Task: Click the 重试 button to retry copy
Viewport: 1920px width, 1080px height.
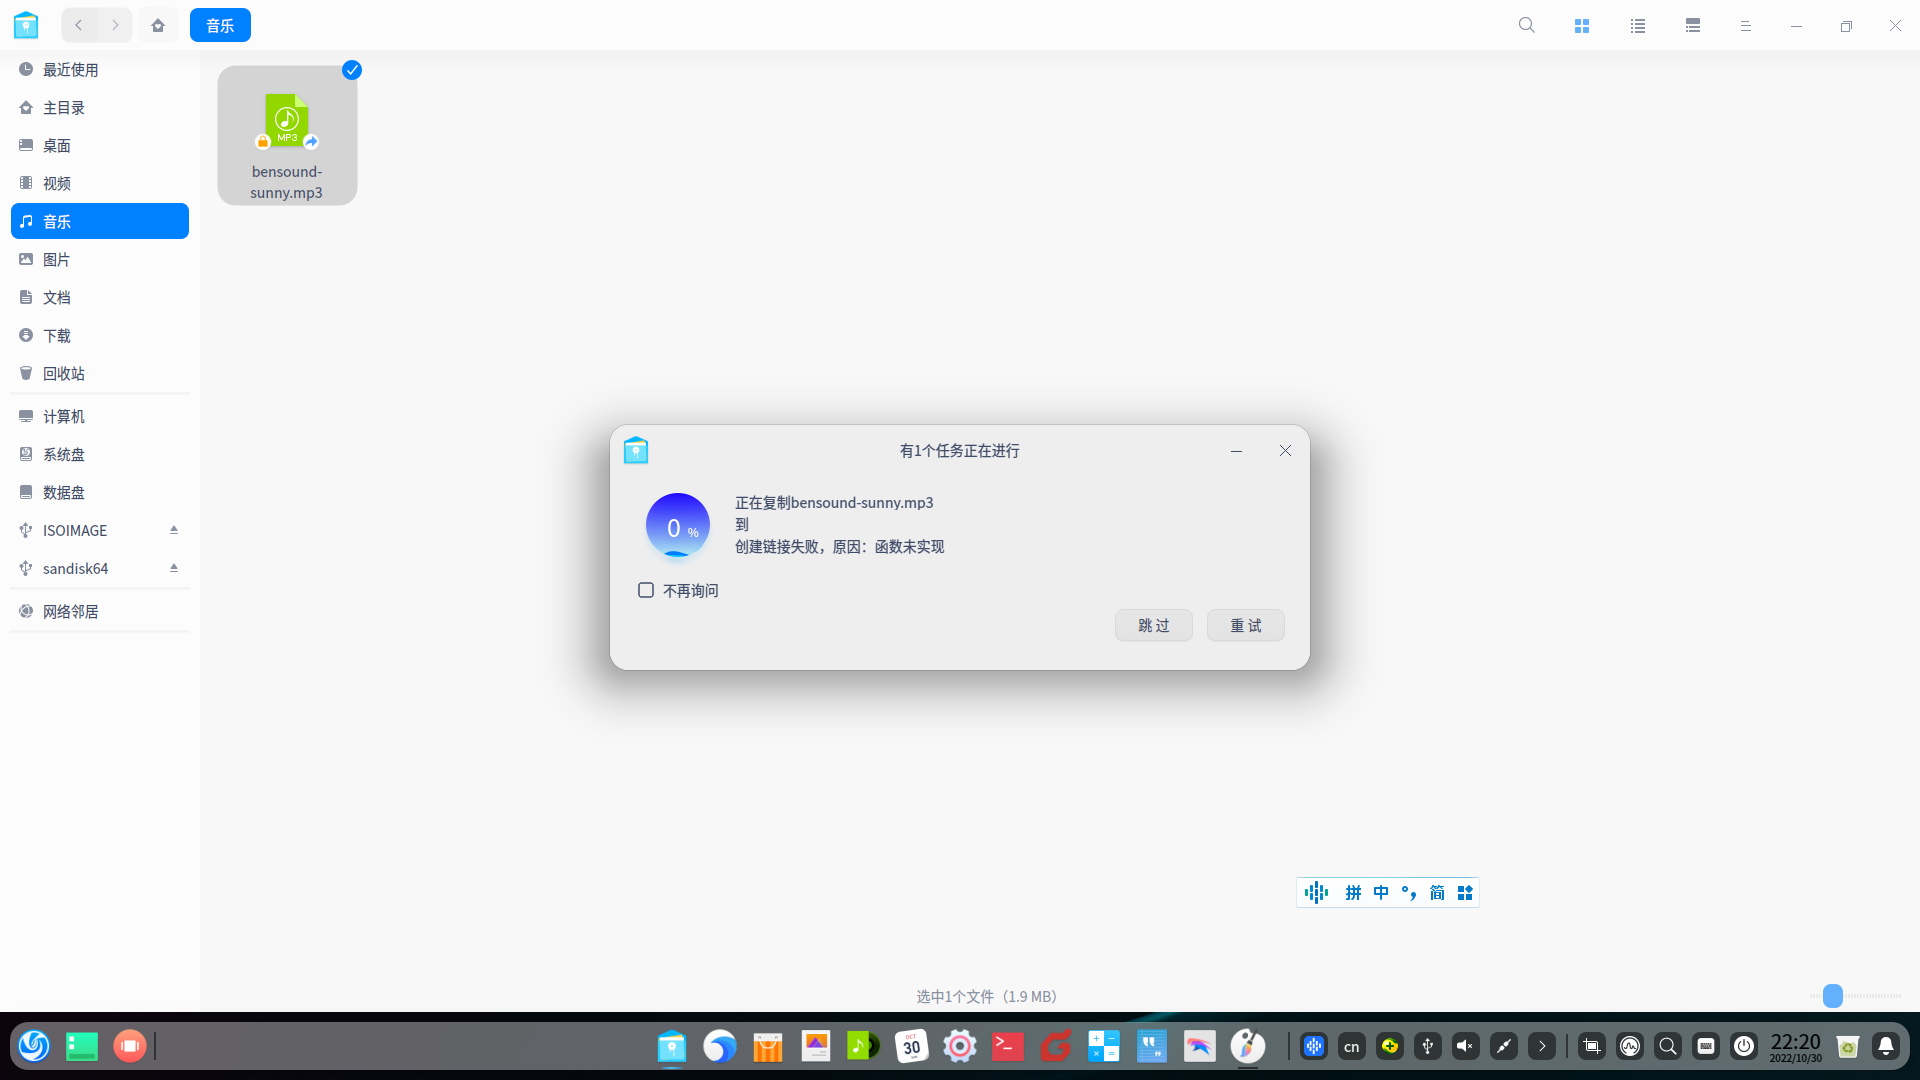Action: [x=1245, y=625]
